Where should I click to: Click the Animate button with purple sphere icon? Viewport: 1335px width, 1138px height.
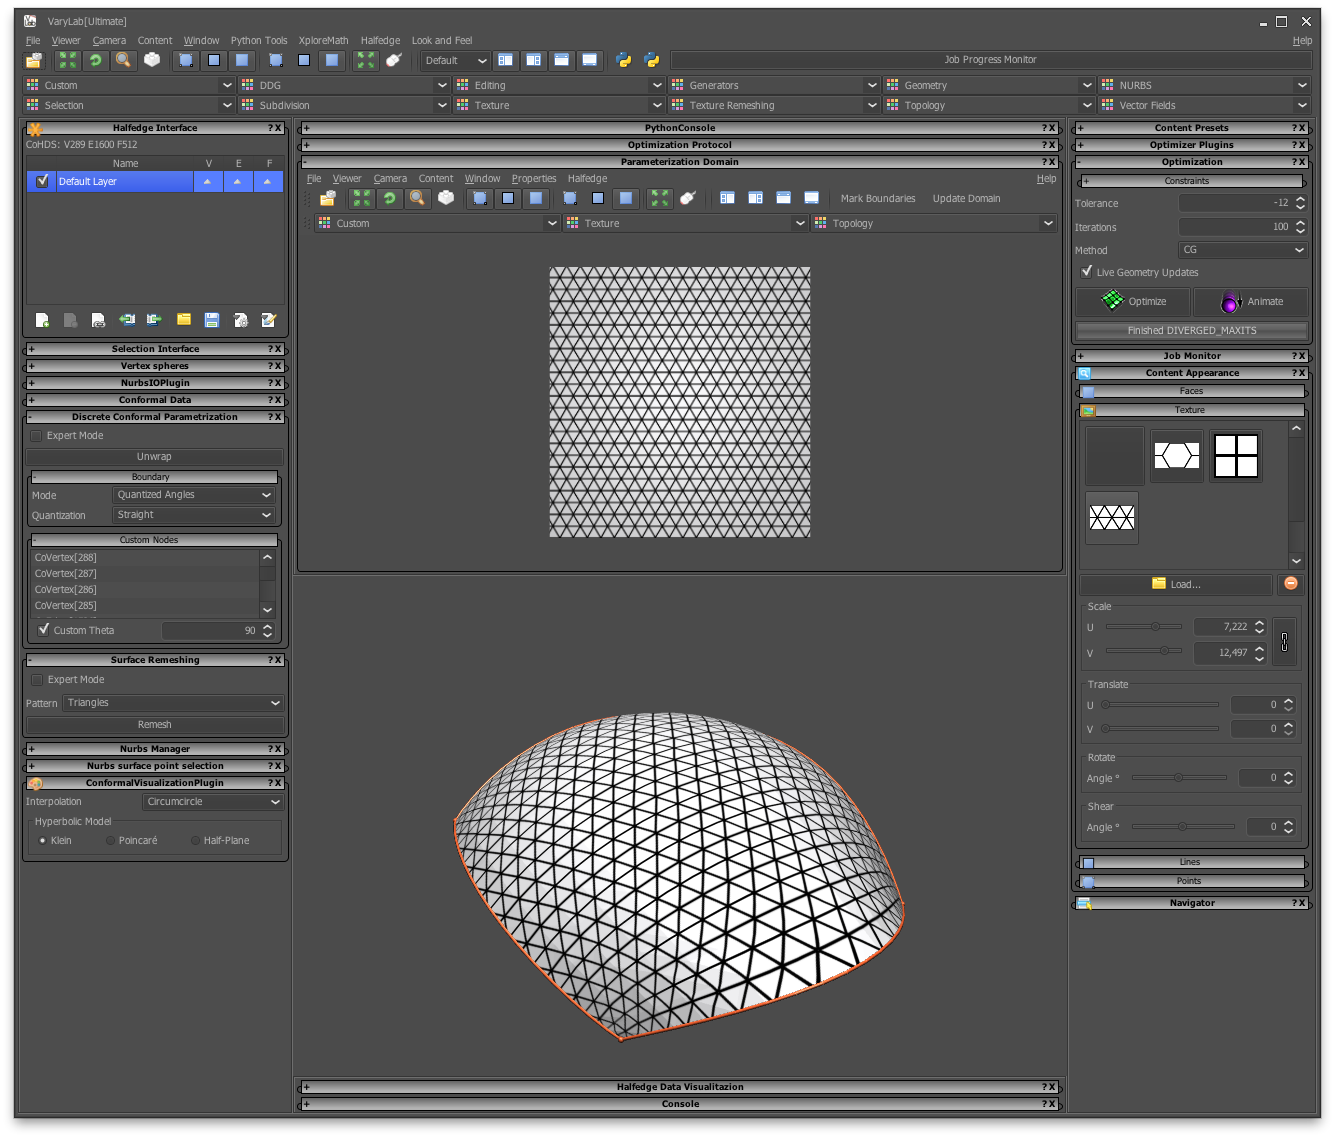[1251, 301]
